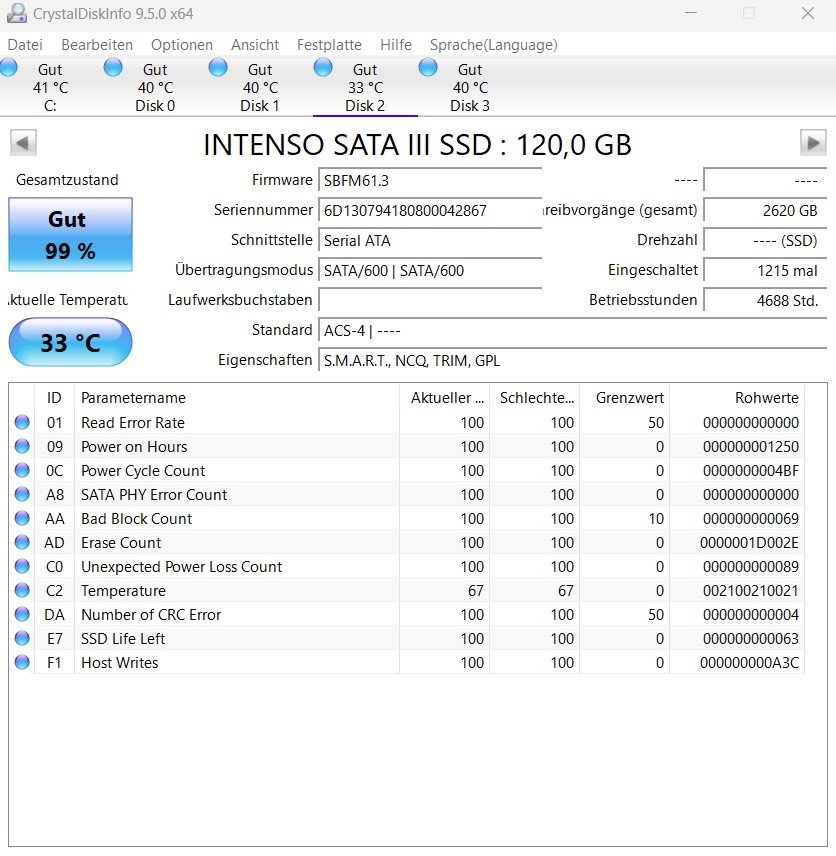Select the C: drive status orb
The height and width of the screenshot is (856, 836).
point(8,68)
